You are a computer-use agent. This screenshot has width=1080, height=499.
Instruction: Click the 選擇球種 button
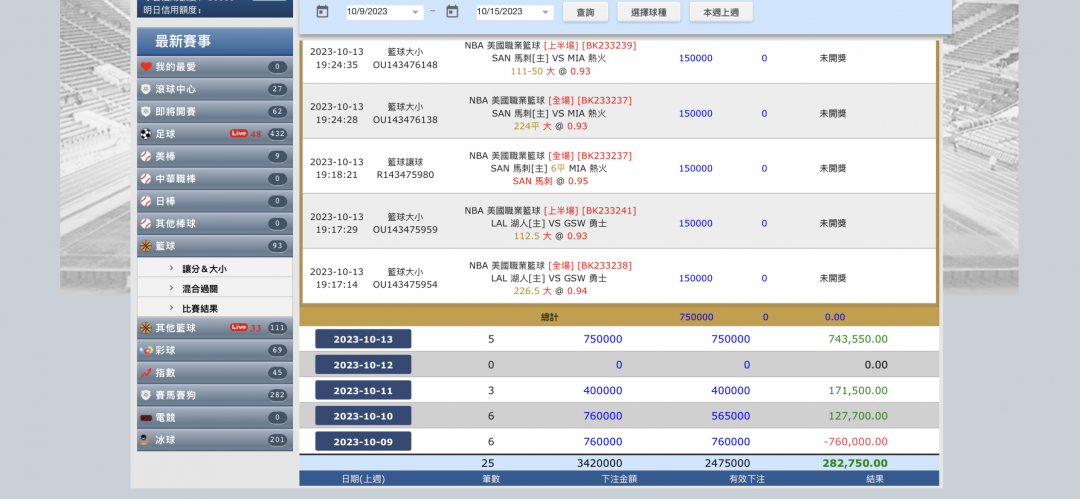click(x=649, y=12)
